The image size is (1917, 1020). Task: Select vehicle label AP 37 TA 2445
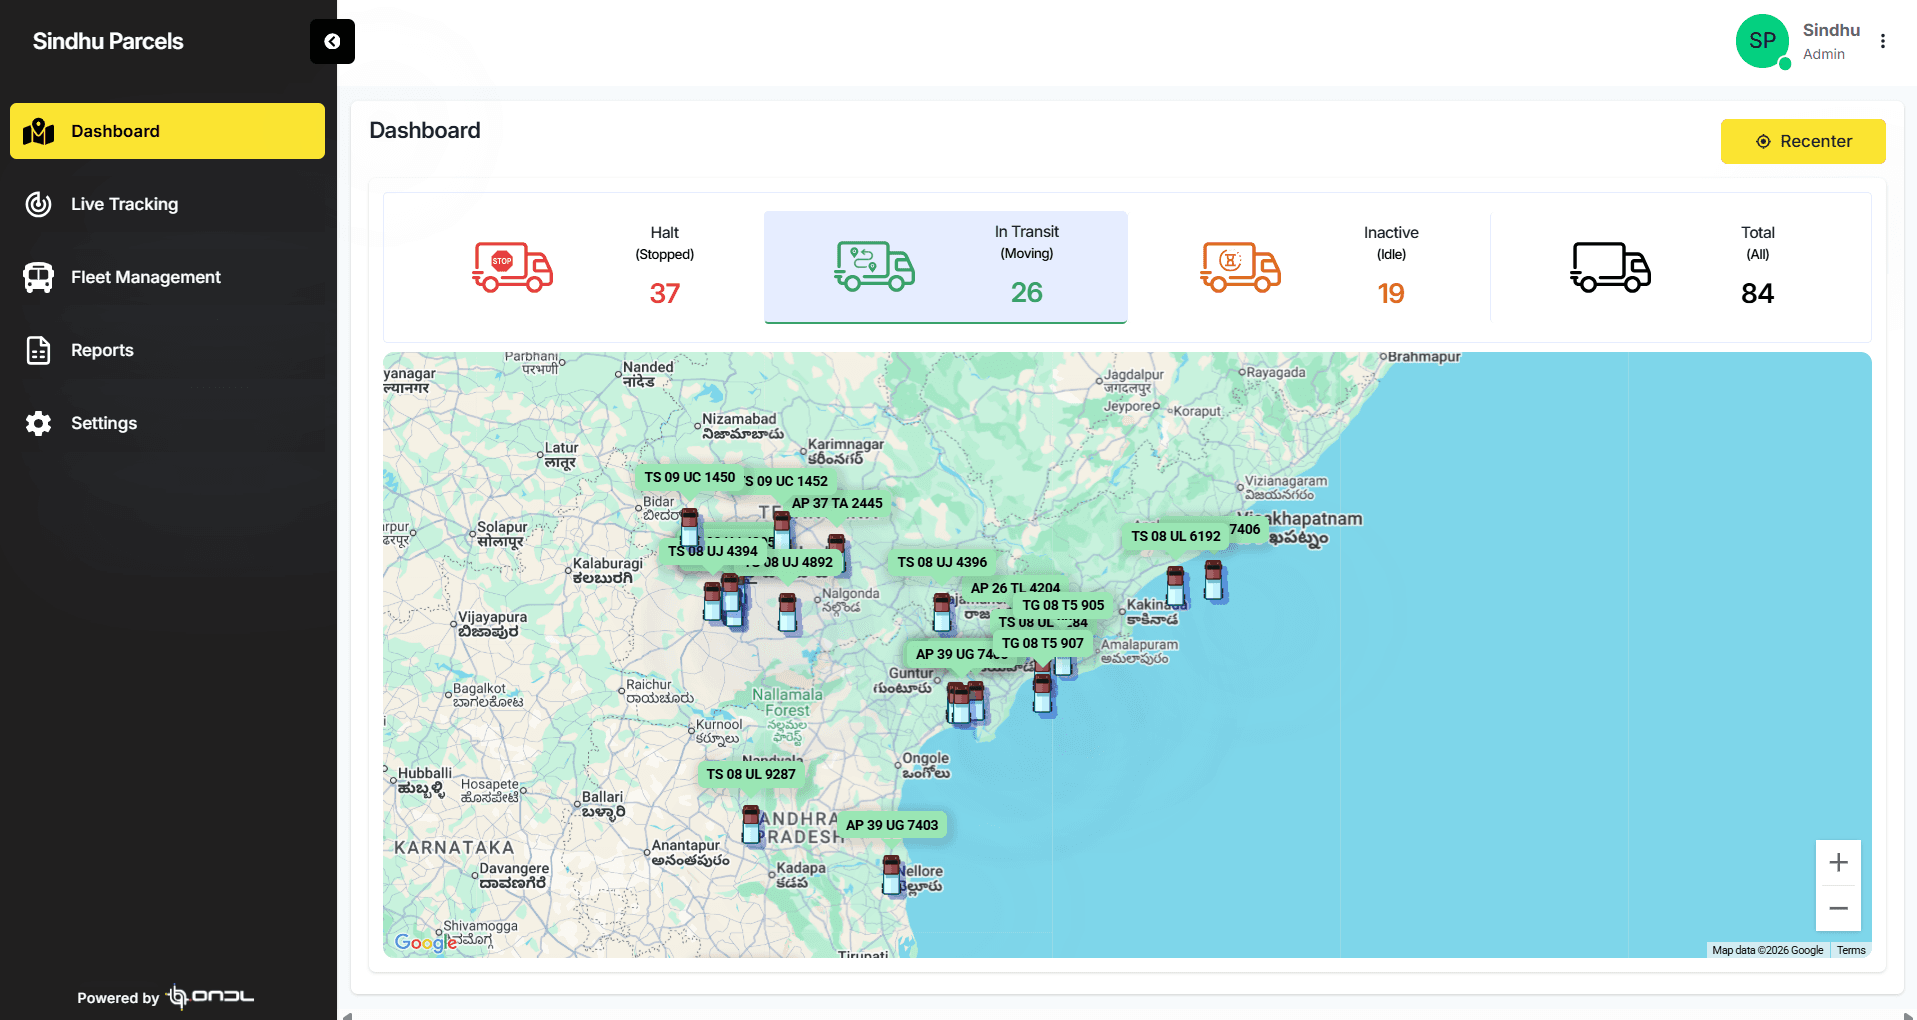[x=837, y=503]
